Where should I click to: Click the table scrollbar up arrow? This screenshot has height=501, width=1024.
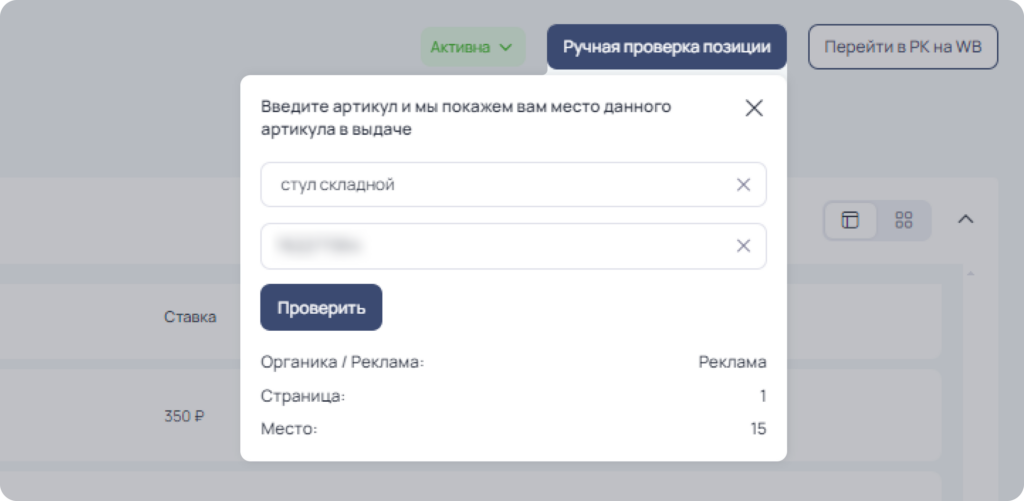pyautogui.click(x=970, y=274)
